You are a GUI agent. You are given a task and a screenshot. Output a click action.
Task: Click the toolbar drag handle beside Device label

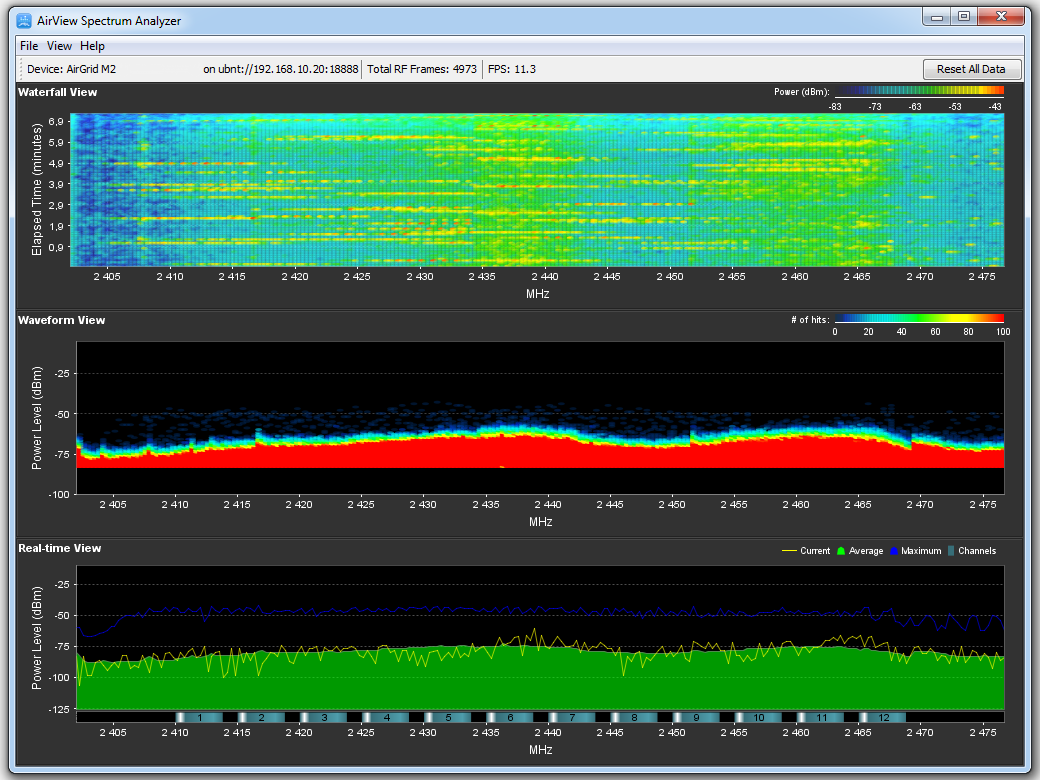click(x=21, y=69)
